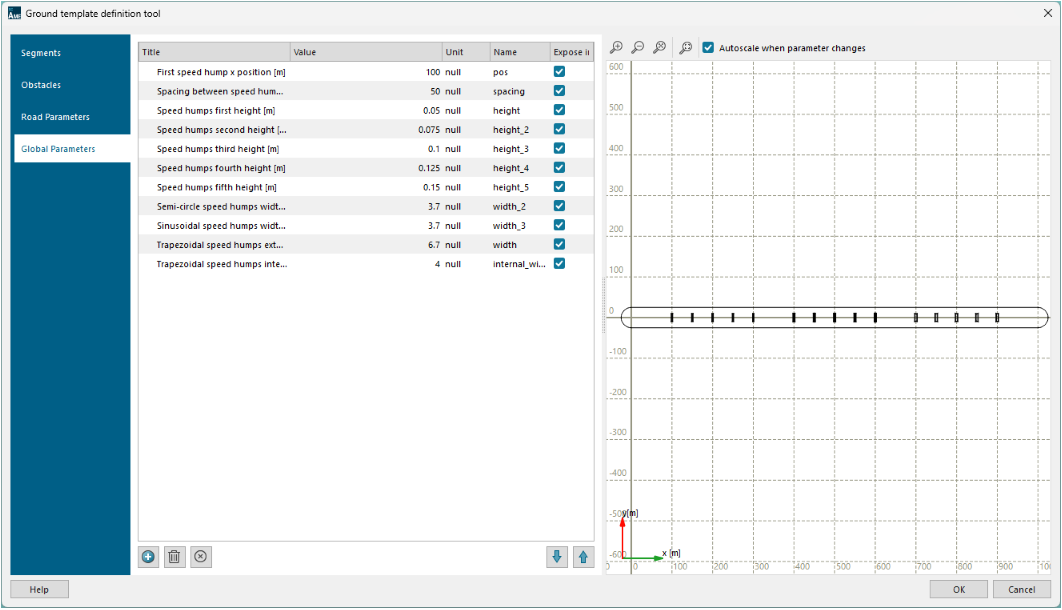Uncheck Expose checkbox for pos parameter
The image size is (1062, 610).
tap(559, 72)
